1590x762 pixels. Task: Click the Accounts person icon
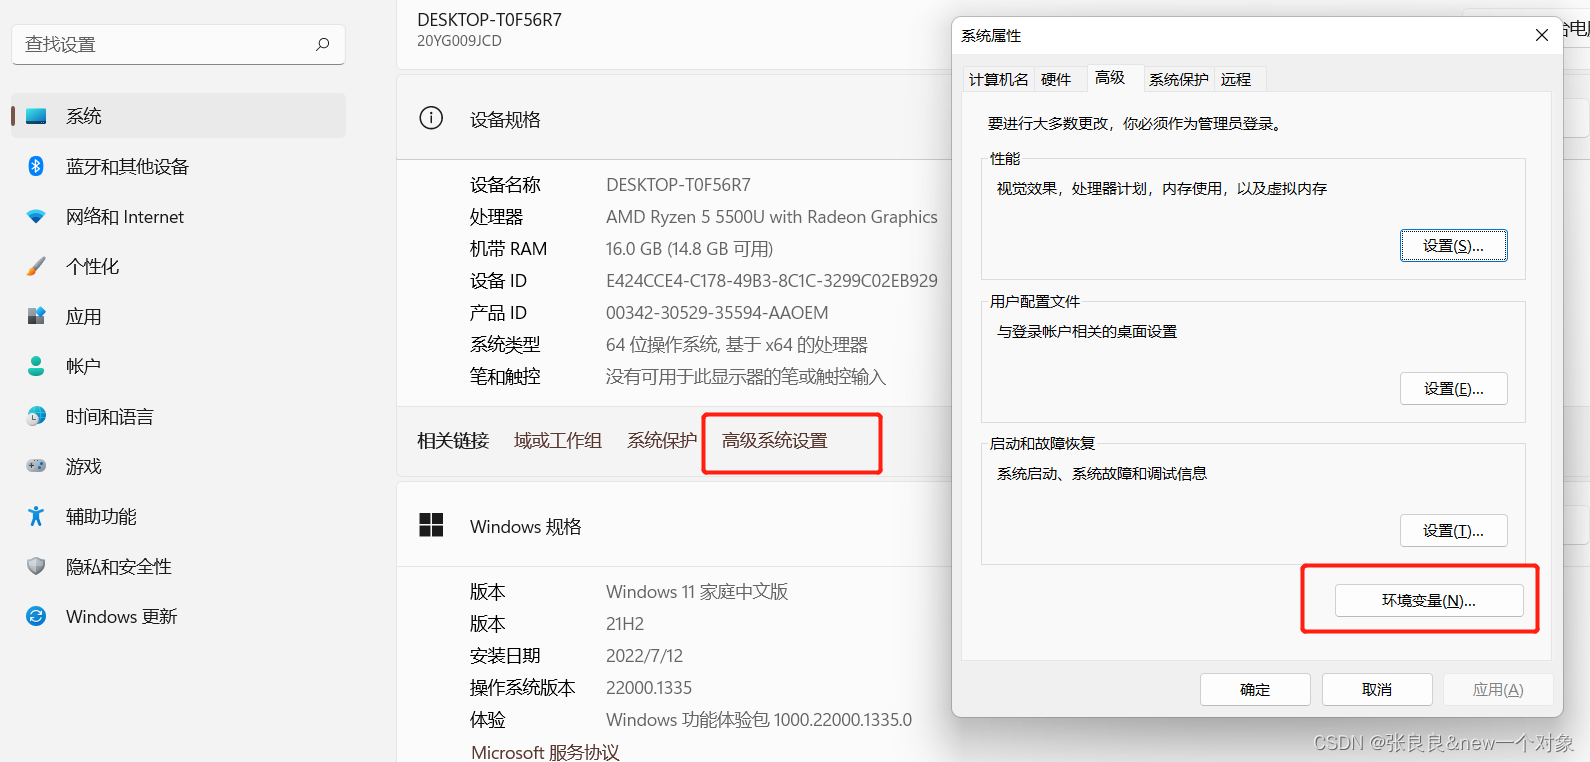tap(36, 366)
